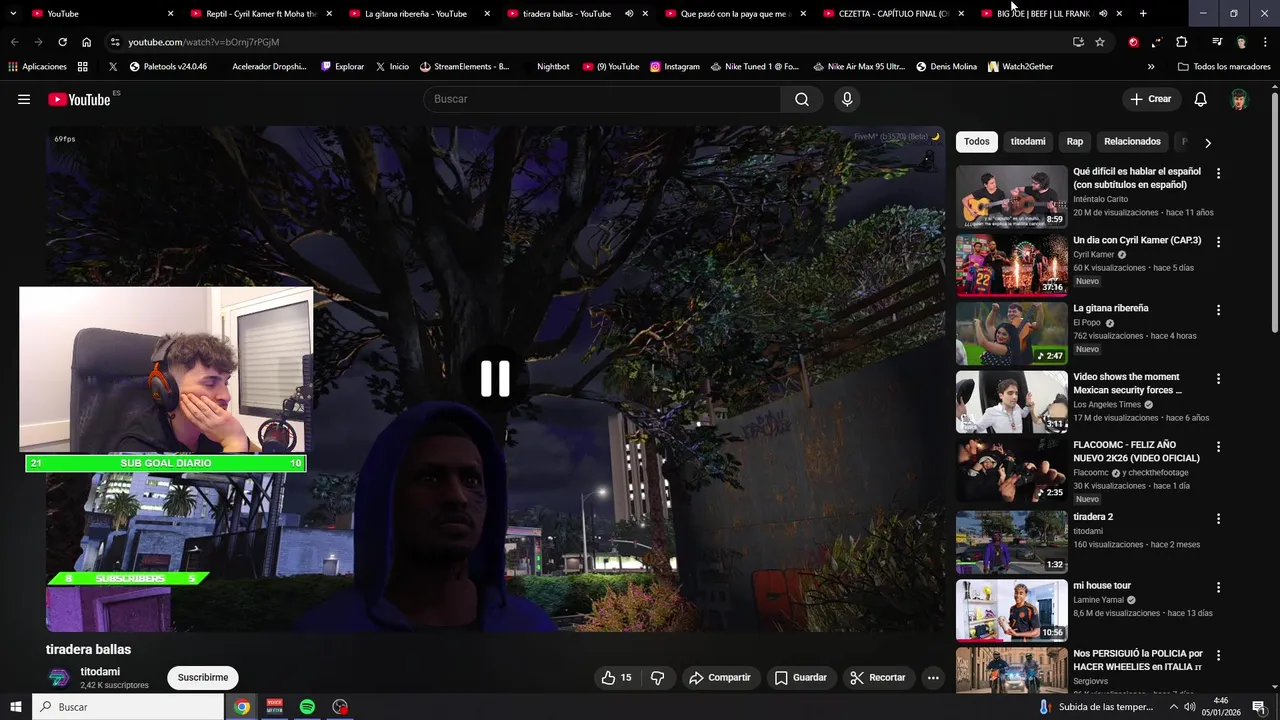This screenshot has height=720, width=1280.
Task: Like the video with thumbs up
Action: click(x=617, y=678)
